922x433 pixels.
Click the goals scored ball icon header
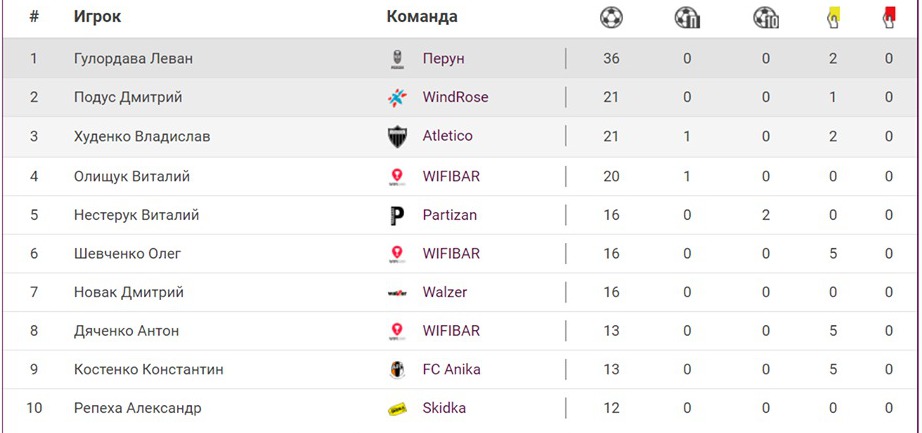[611, 17]
